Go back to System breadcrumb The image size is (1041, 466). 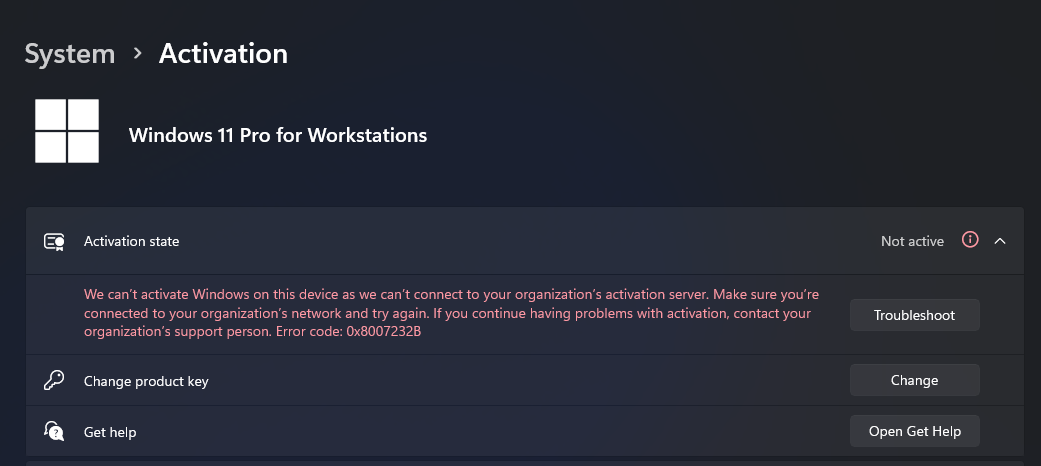[70, 54]
